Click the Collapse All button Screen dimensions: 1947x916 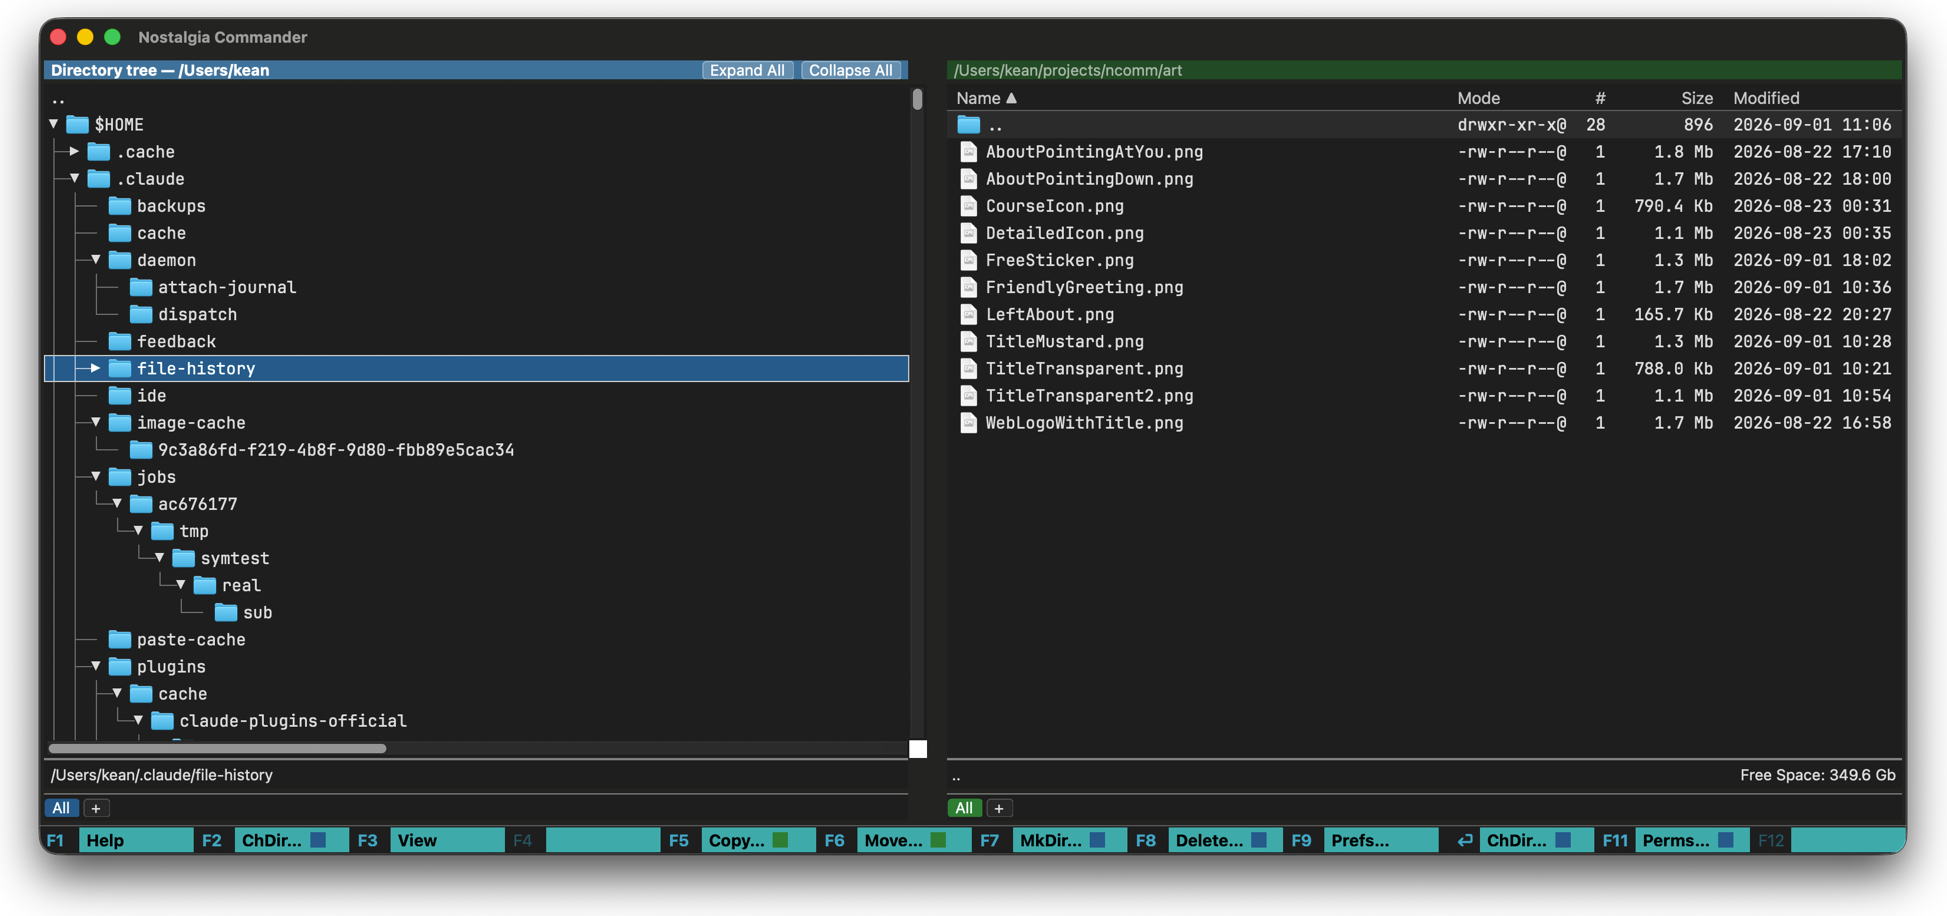pos(851,70)
